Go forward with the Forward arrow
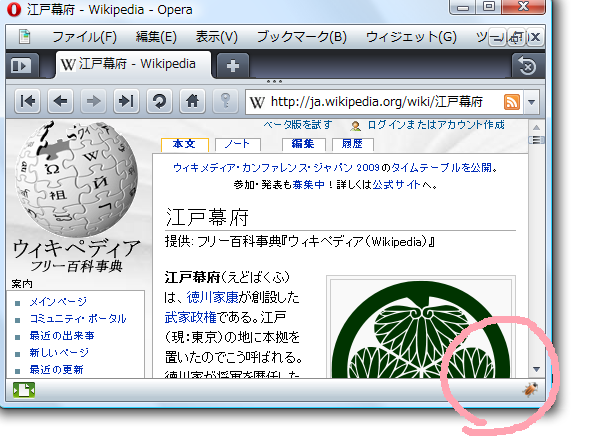Image resolution: width=592 pixels, height=448 pixels. [93, 101]
